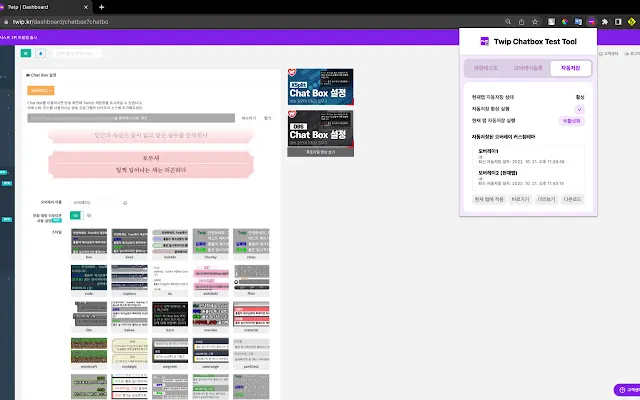Click the first extension icon after the star
The width and height of the screenshot is (640, 400).
551,22
